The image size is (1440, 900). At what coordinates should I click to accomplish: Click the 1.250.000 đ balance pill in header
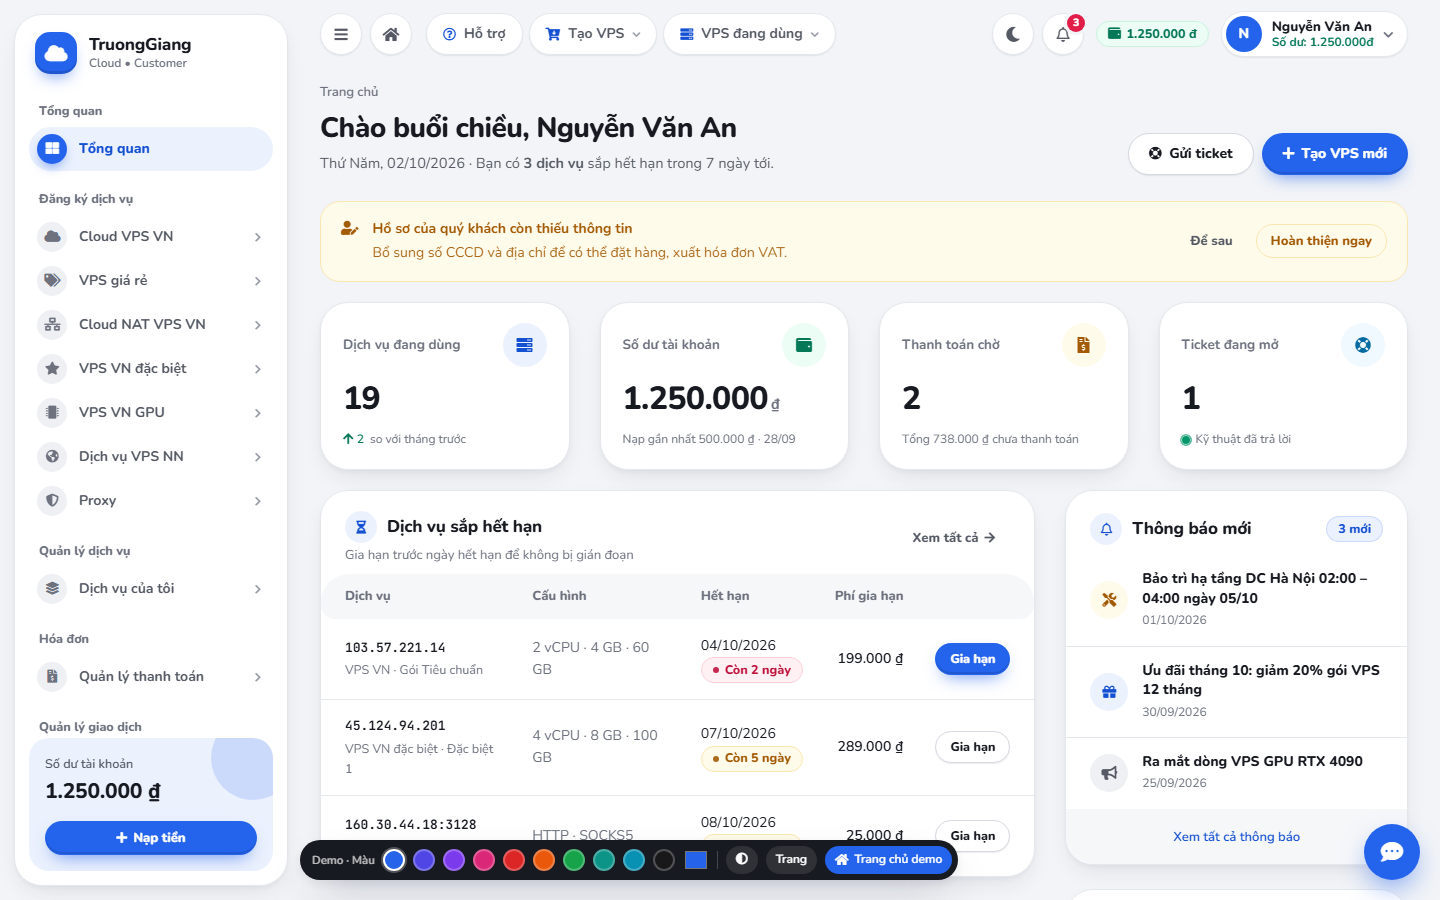point(1152,34)
